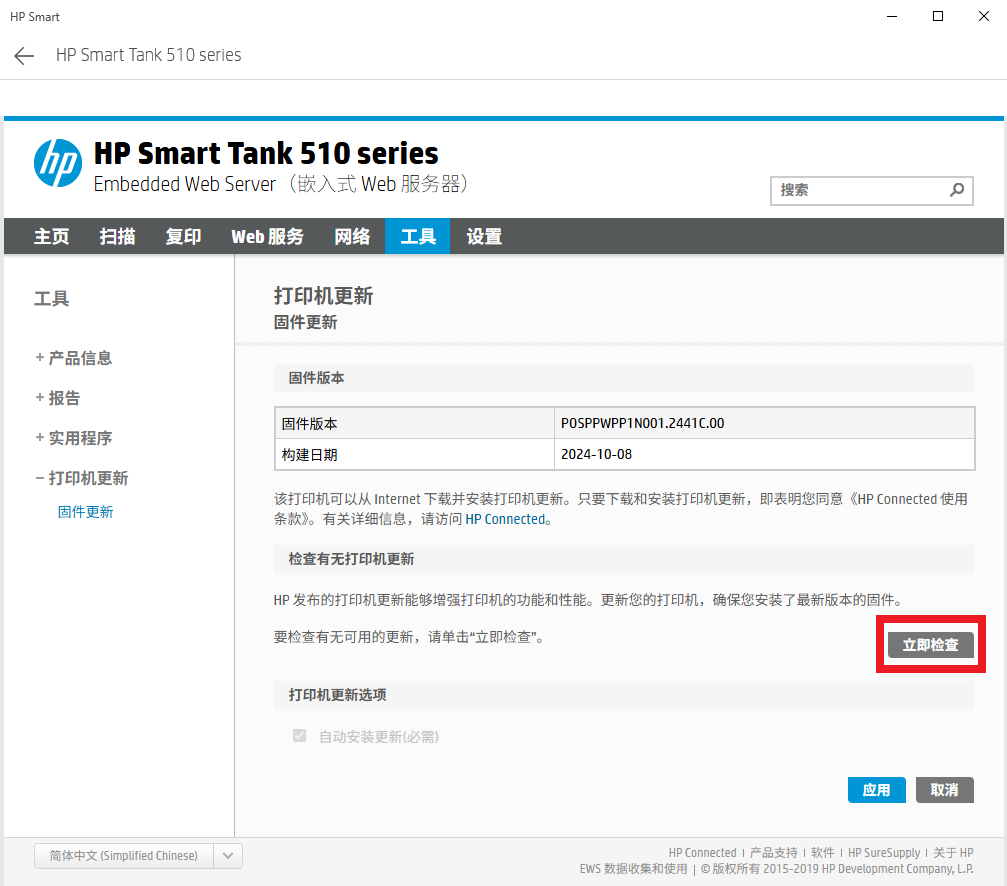Screen dimensions: 1007x886
Task: Toggle the 自动安装更新 checkbox
Action: 299,736
